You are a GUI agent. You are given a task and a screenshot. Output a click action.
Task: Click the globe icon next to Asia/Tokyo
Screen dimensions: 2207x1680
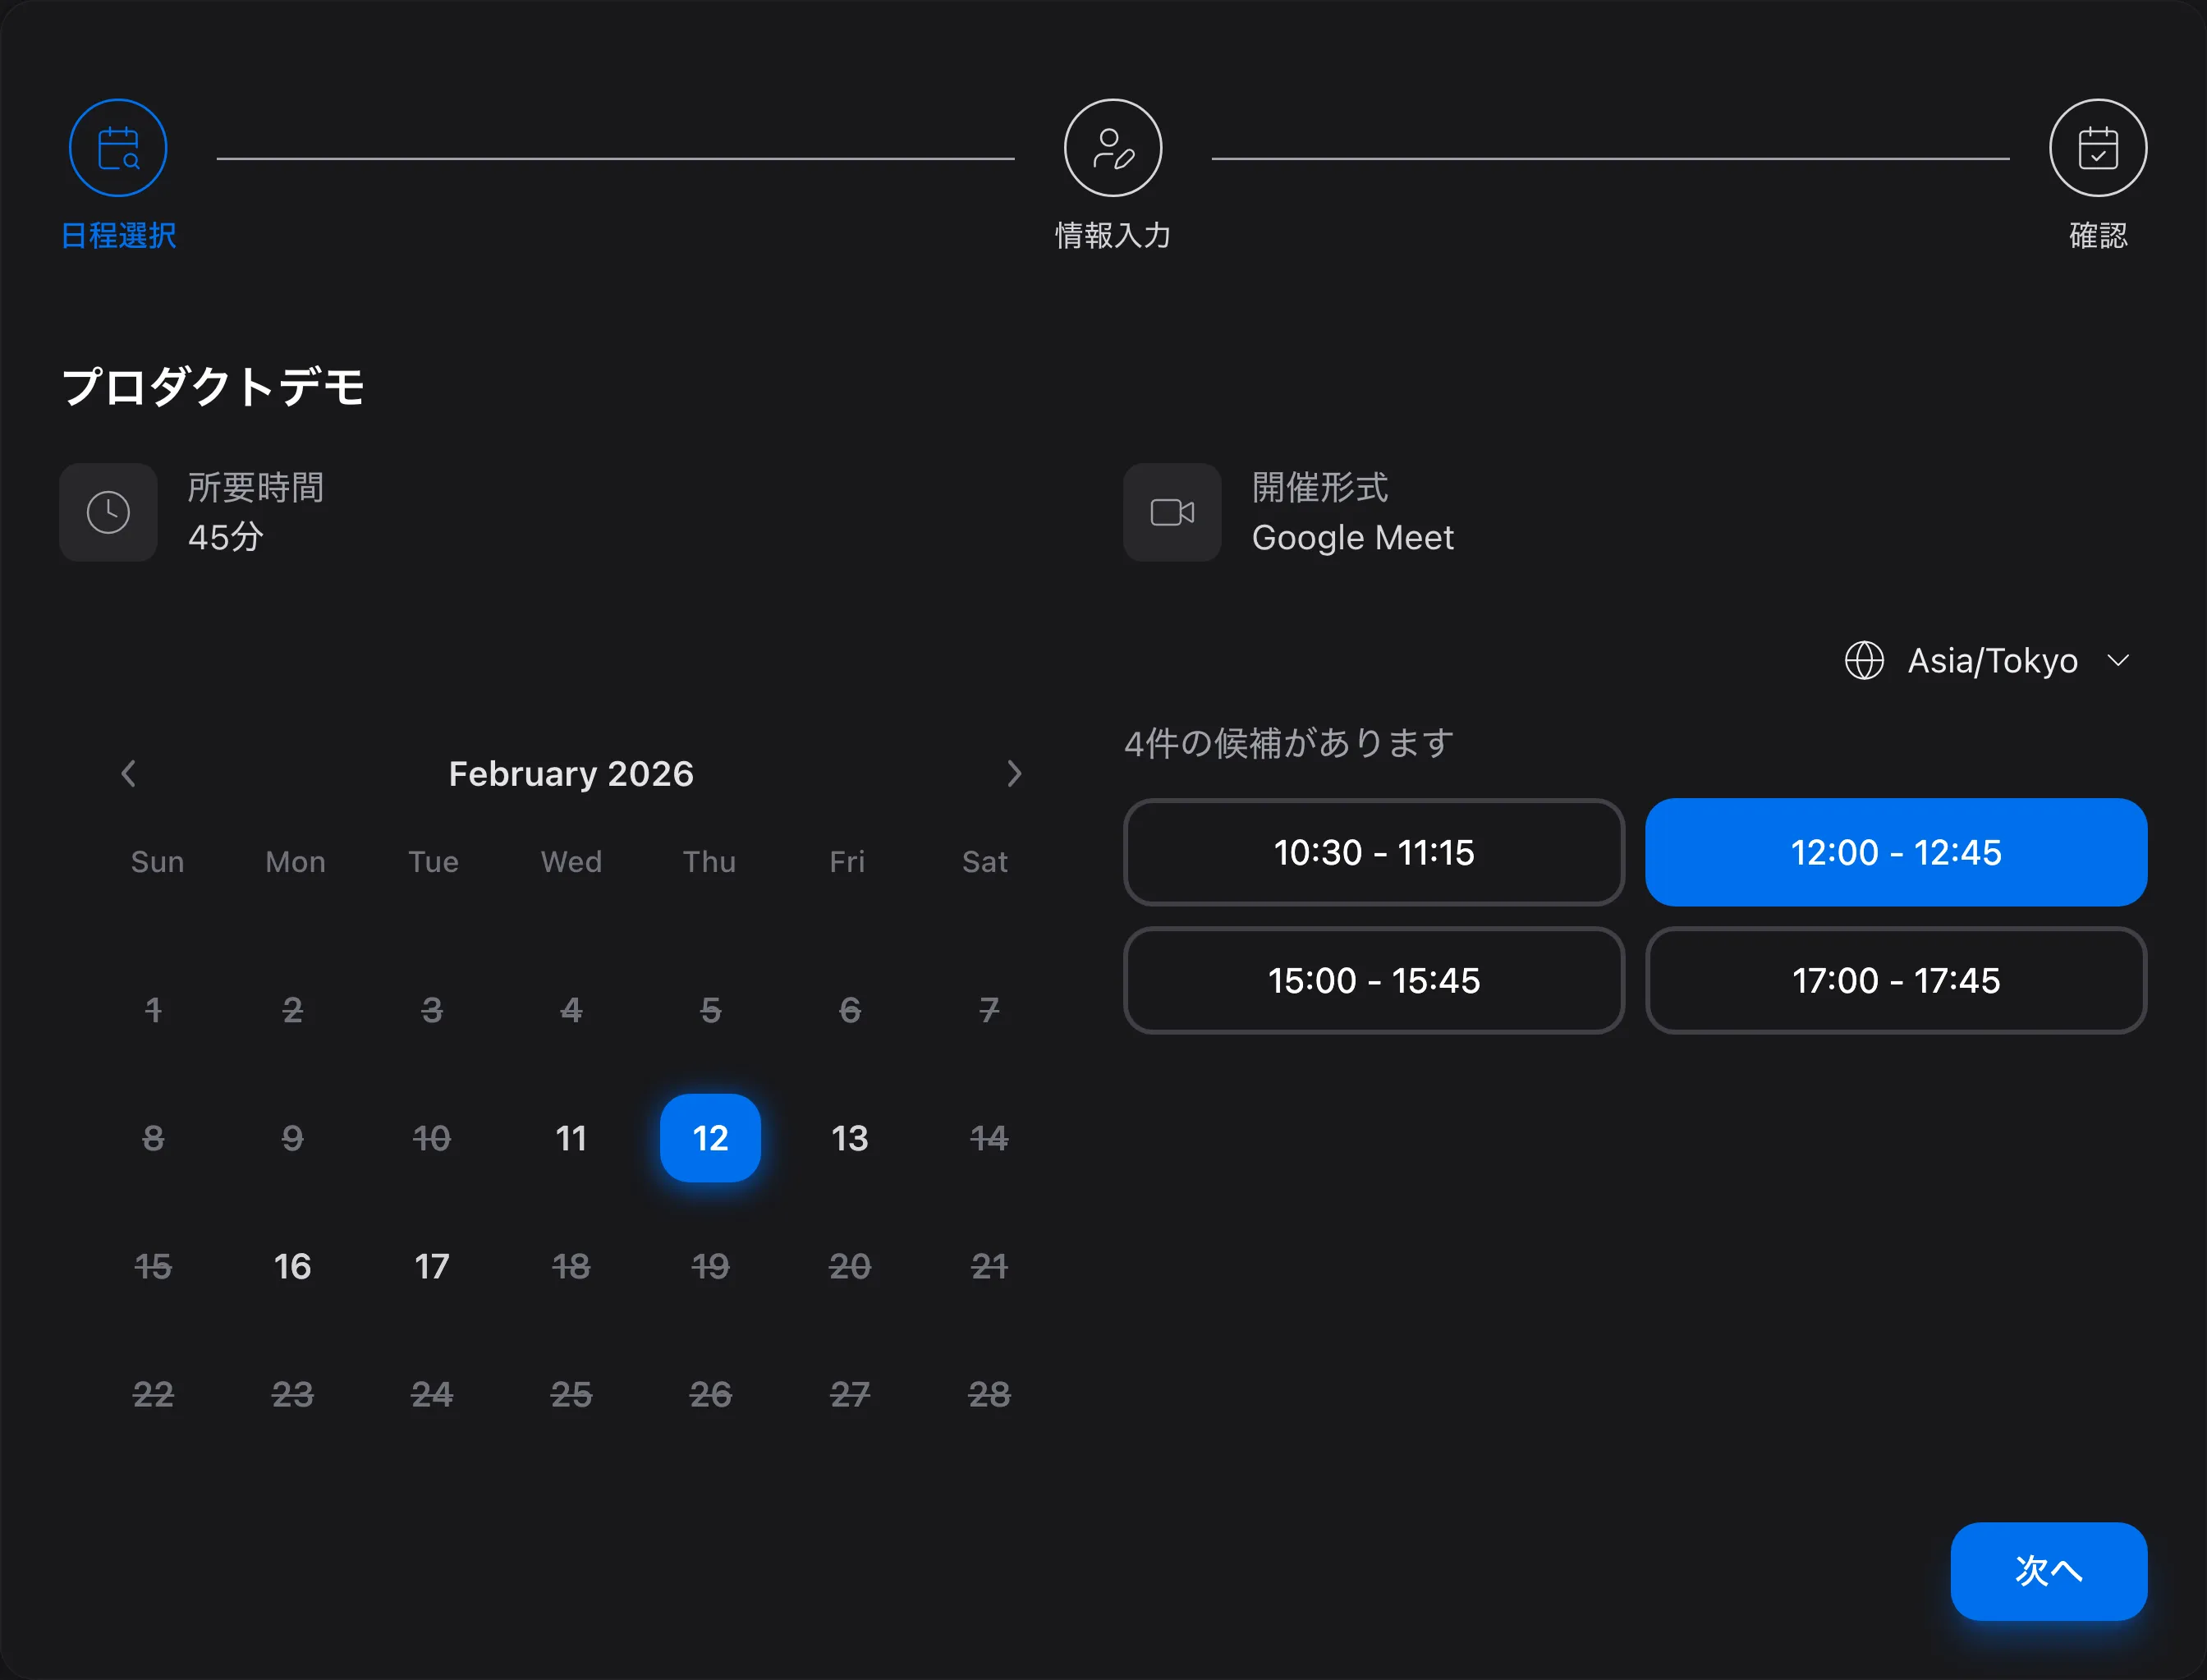click(x=1863, y=660)
